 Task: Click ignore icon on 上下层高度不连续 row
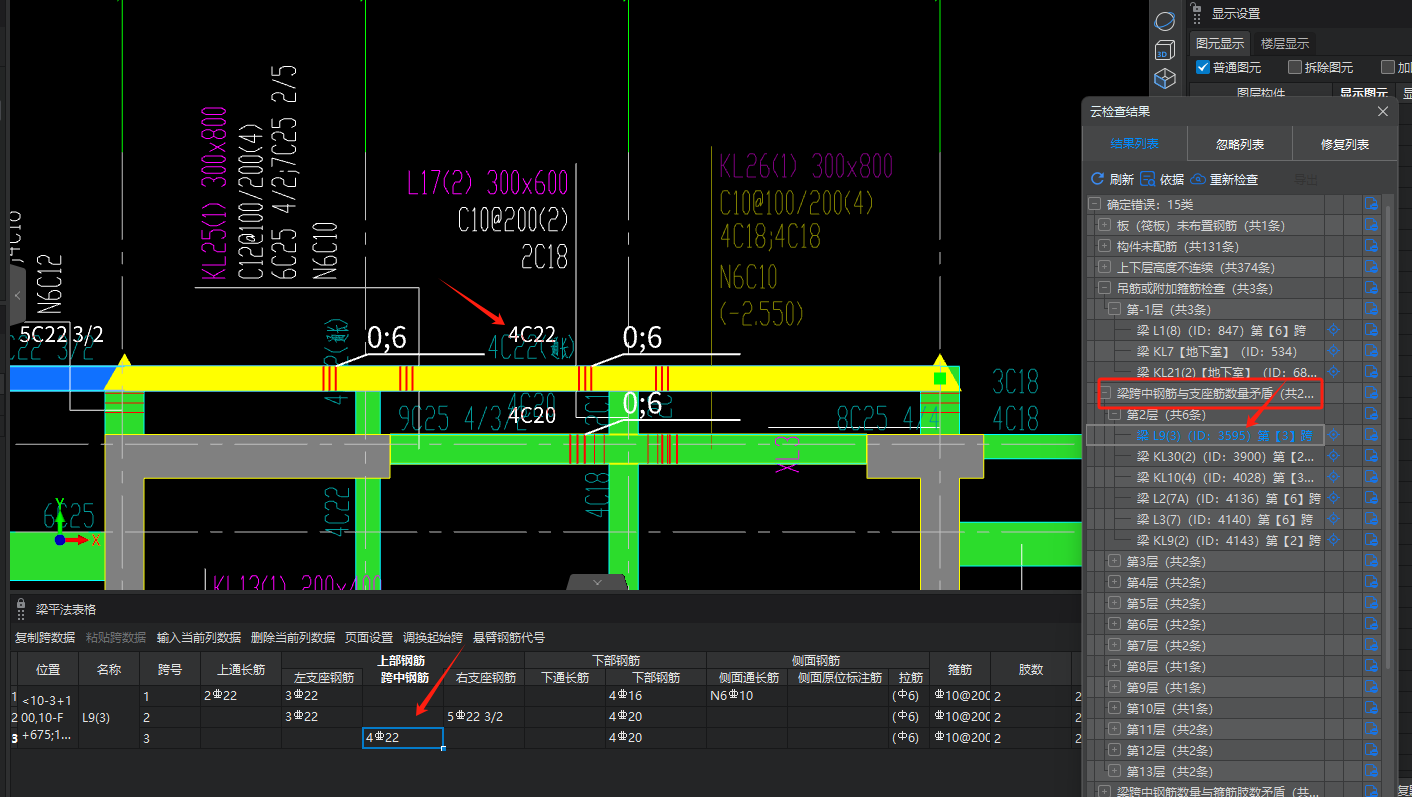(1372, 267)
